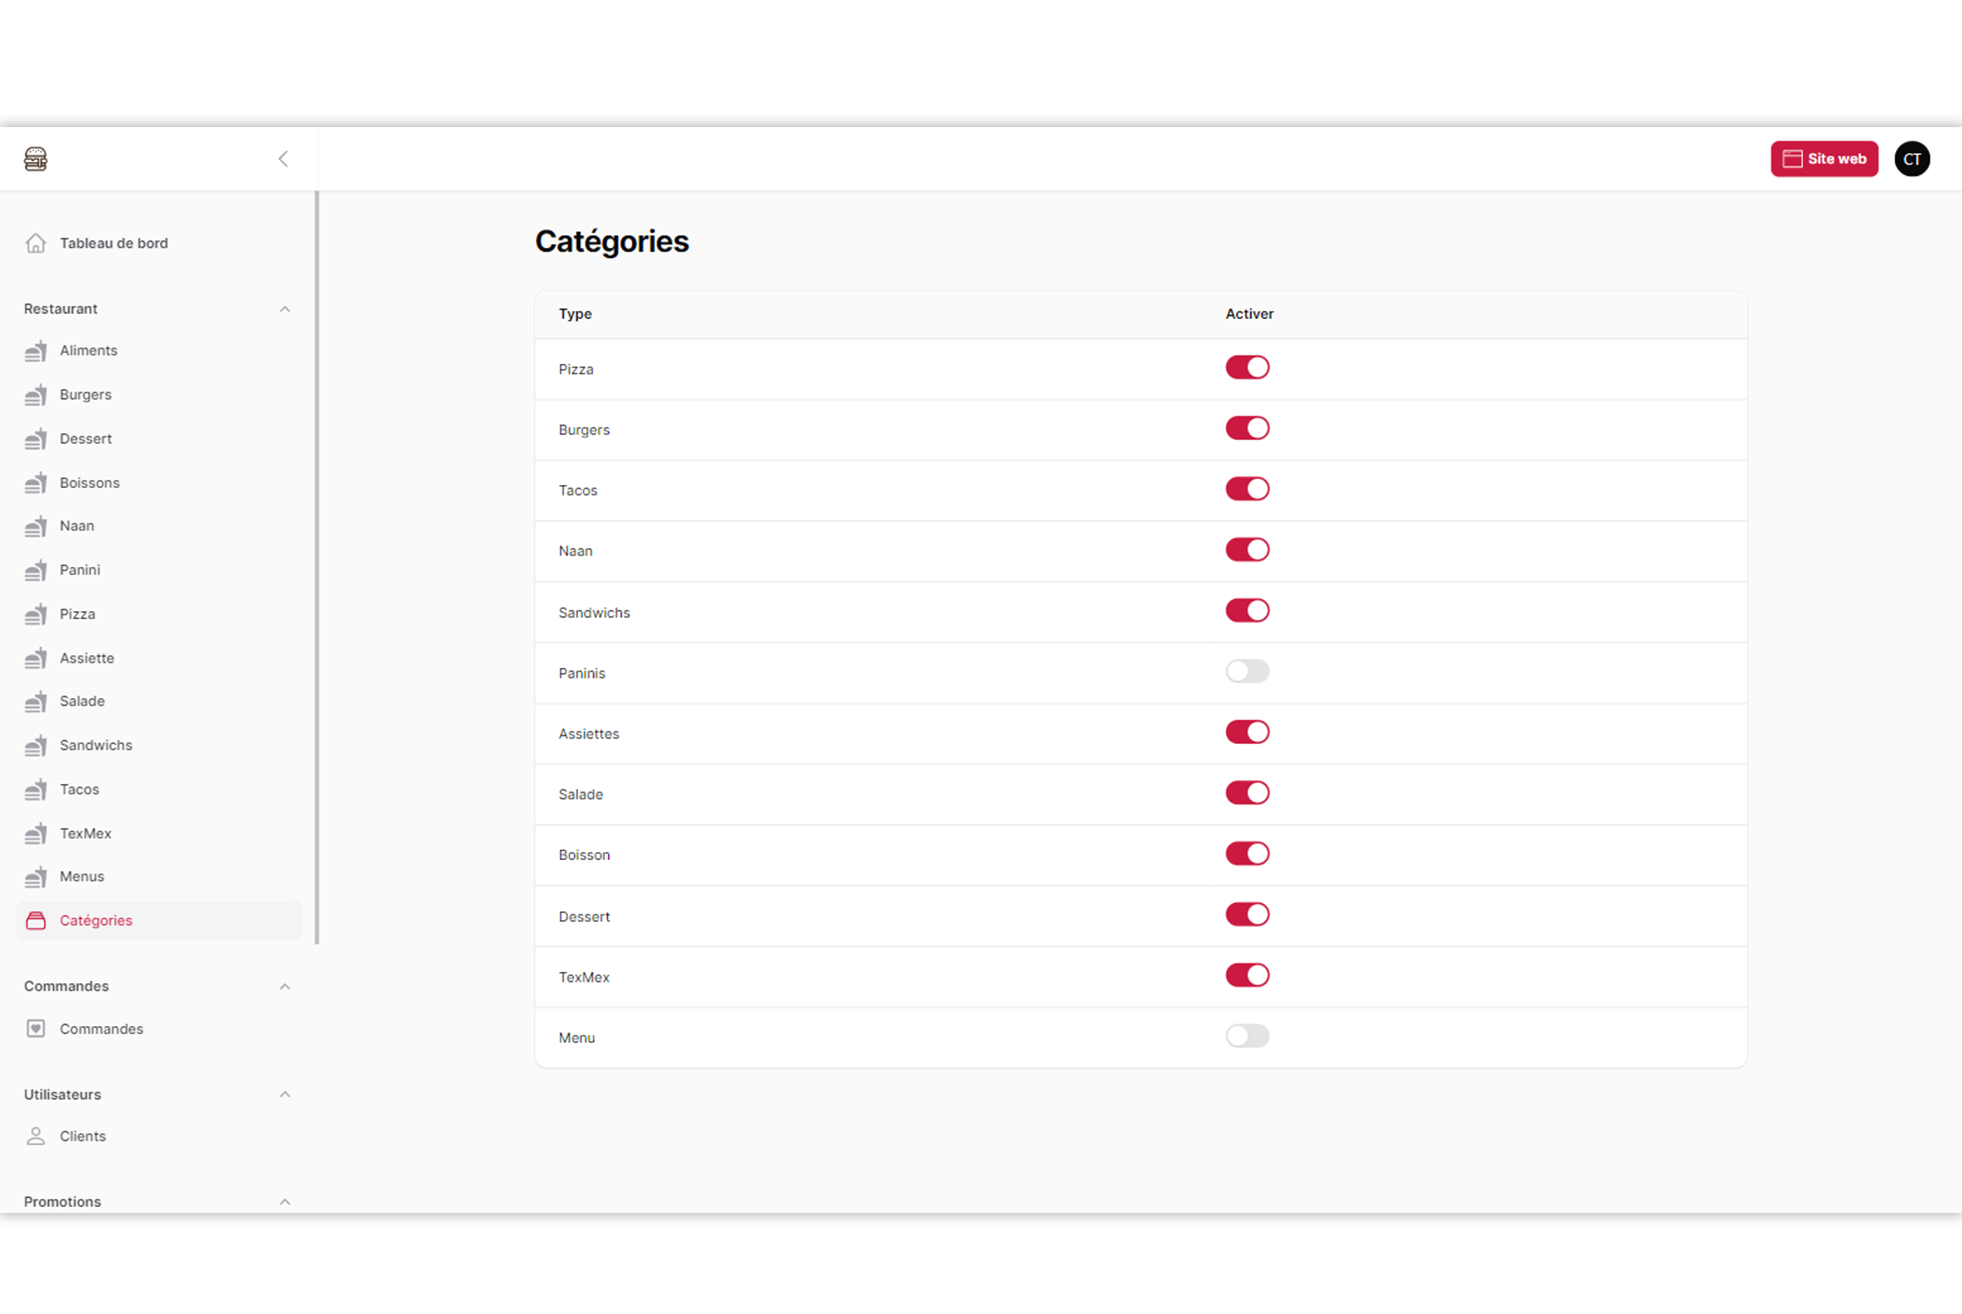The image size is (1962, 1314).
Task: Disable the Pizza category toggle
Action: pyautogui.click(x=1247, y=368)
